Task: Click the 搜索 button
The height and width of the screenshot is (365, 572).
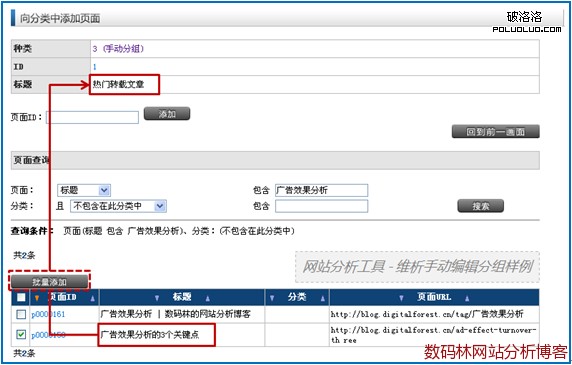Action: (480, 206)
